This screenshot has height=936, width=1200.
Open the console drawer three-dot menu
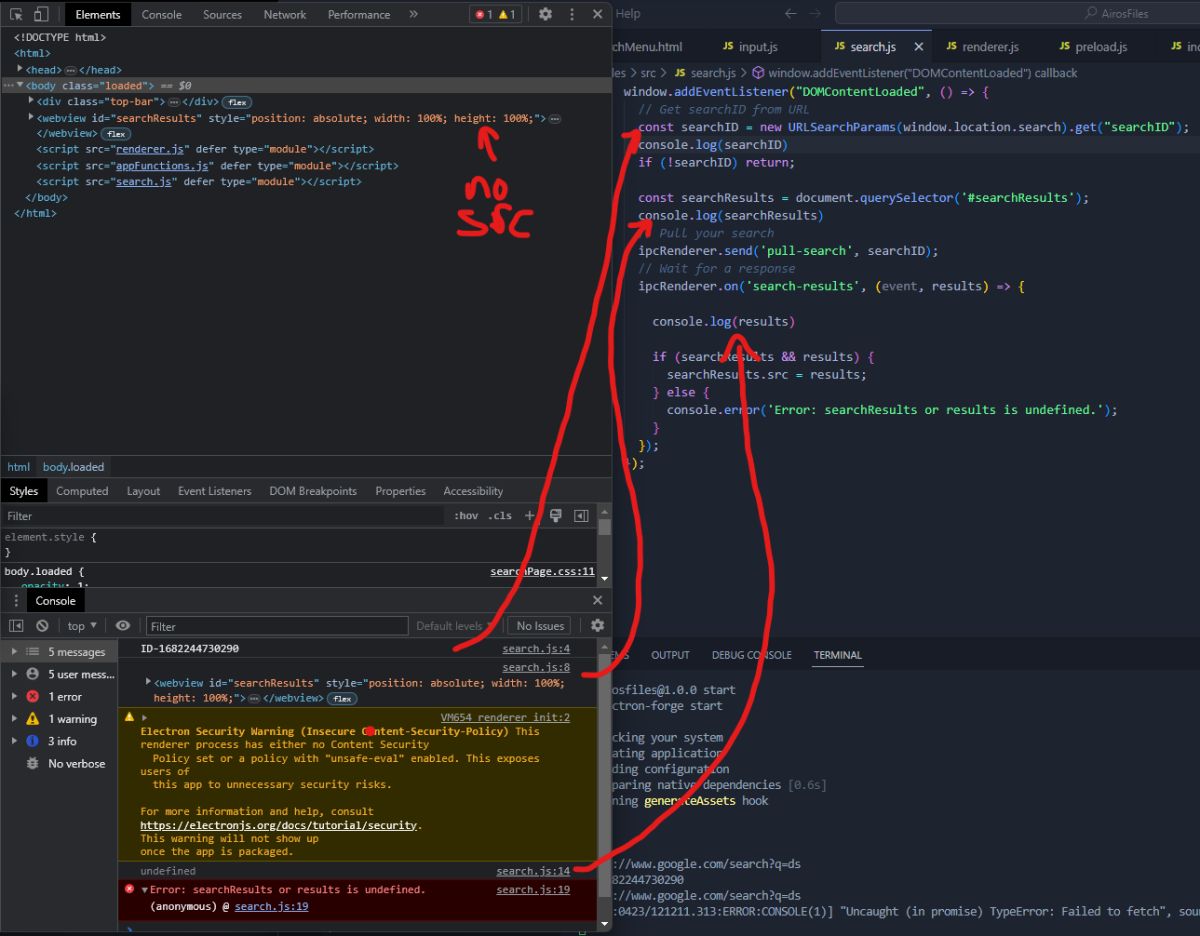16,601
